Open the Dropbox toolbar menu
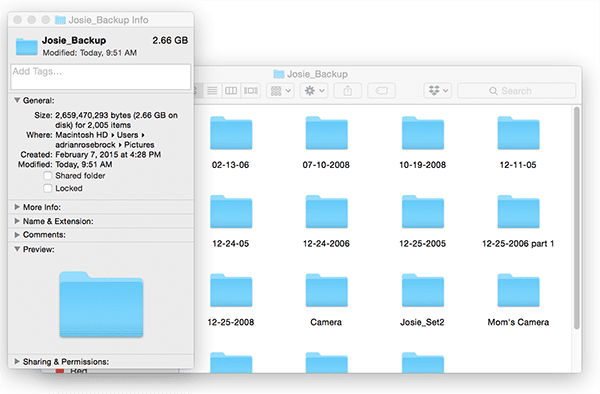This screenshot has width=600, height=394. (438, 91)
